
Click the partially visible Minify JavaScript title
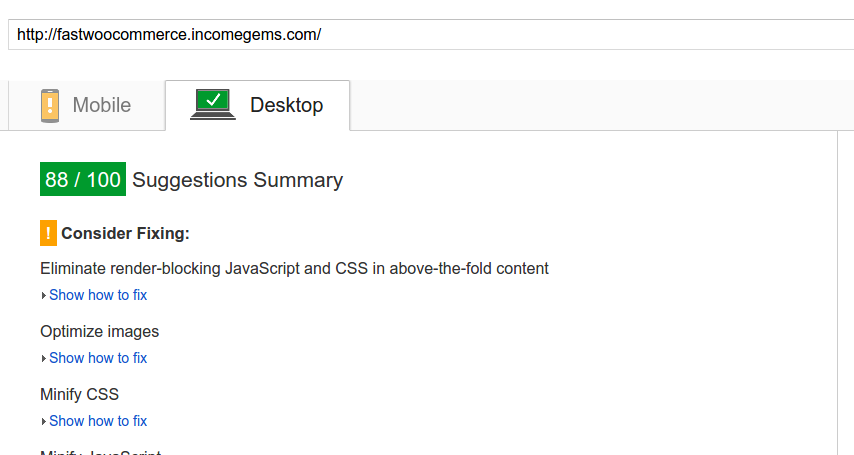(x=101, y=452)
